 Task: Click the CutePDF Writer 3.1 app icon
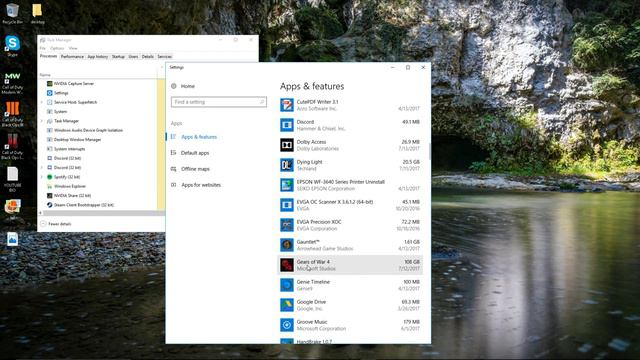coord(287,105)
